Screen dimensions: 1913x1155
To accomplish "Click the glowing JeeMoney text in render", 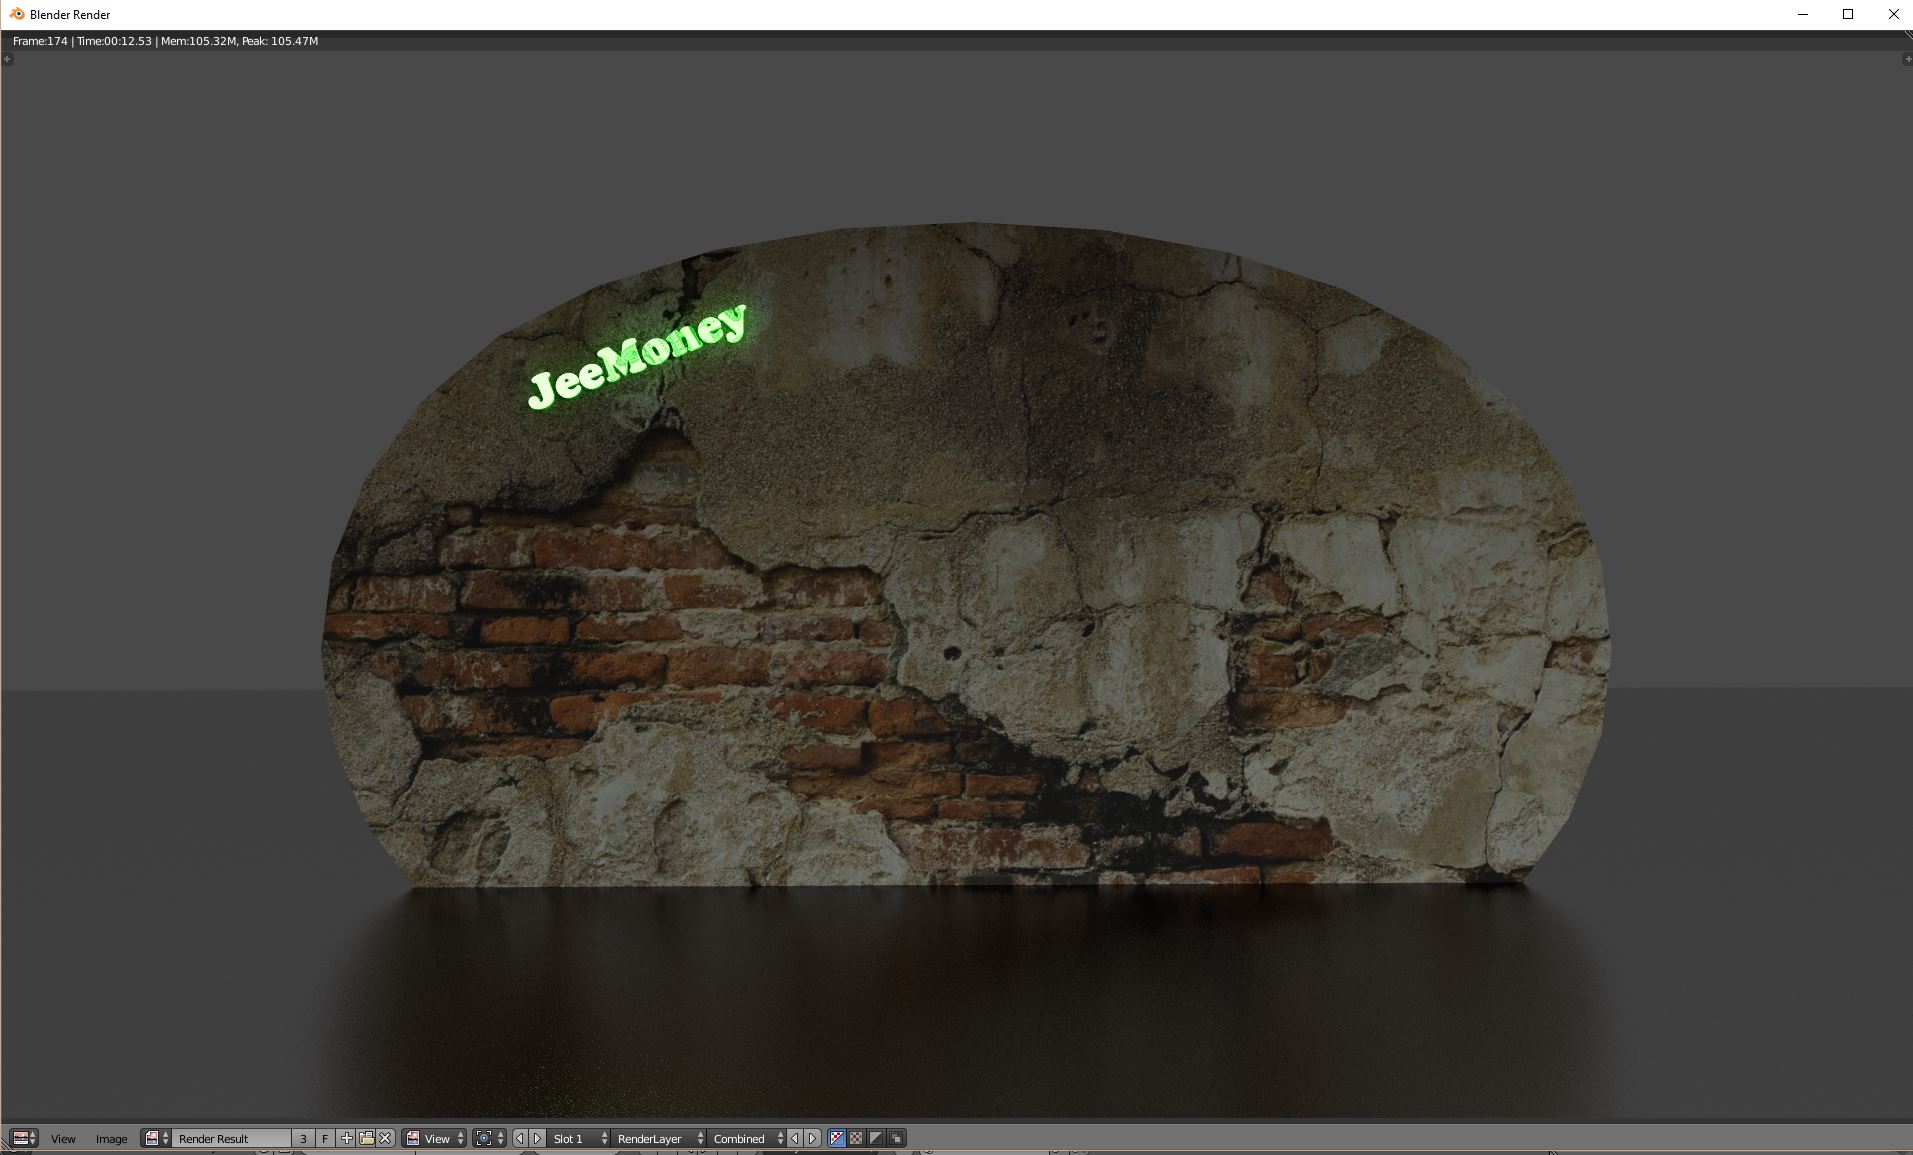I will click(x=637, y=356).
